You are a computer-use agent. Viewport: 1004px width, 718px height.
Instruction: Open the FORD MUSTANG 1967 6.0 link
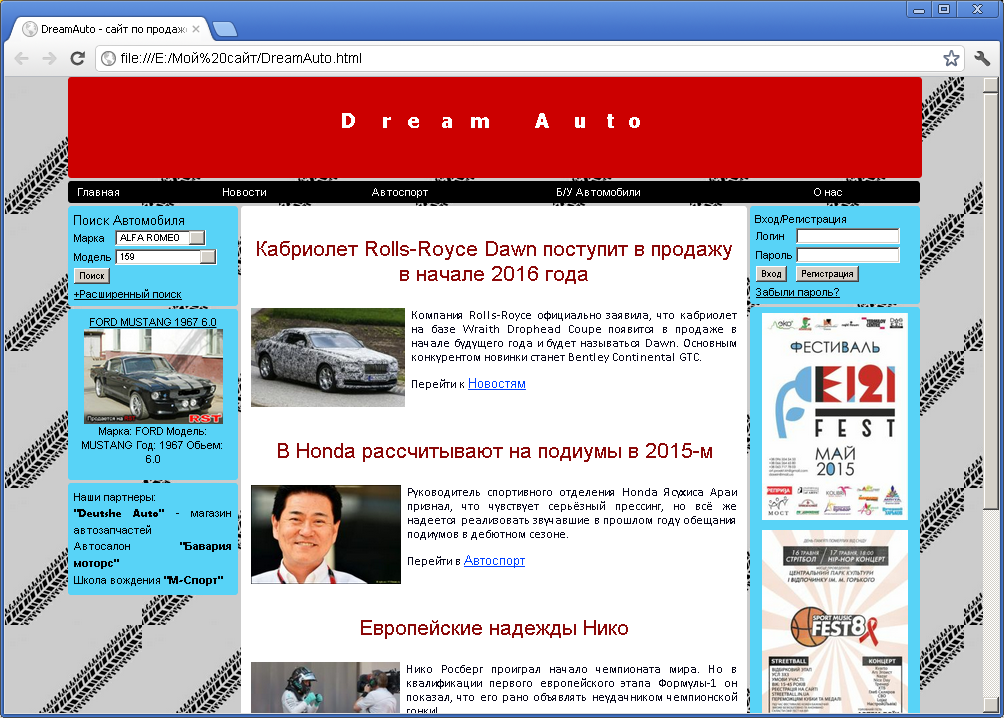click(152, 322)
